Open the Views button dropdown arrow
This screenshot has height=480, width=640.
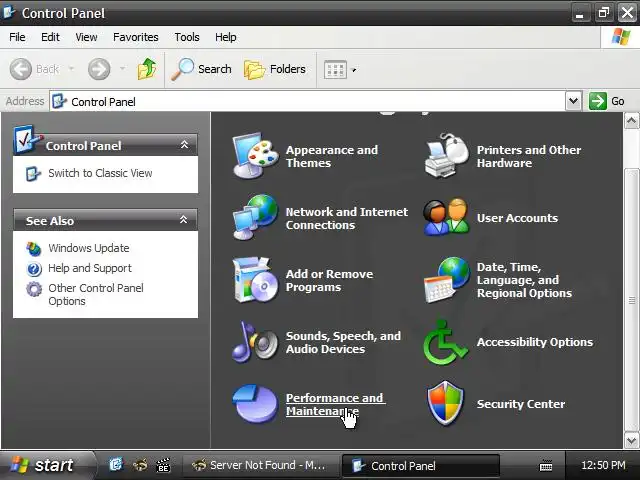point(354,70)
